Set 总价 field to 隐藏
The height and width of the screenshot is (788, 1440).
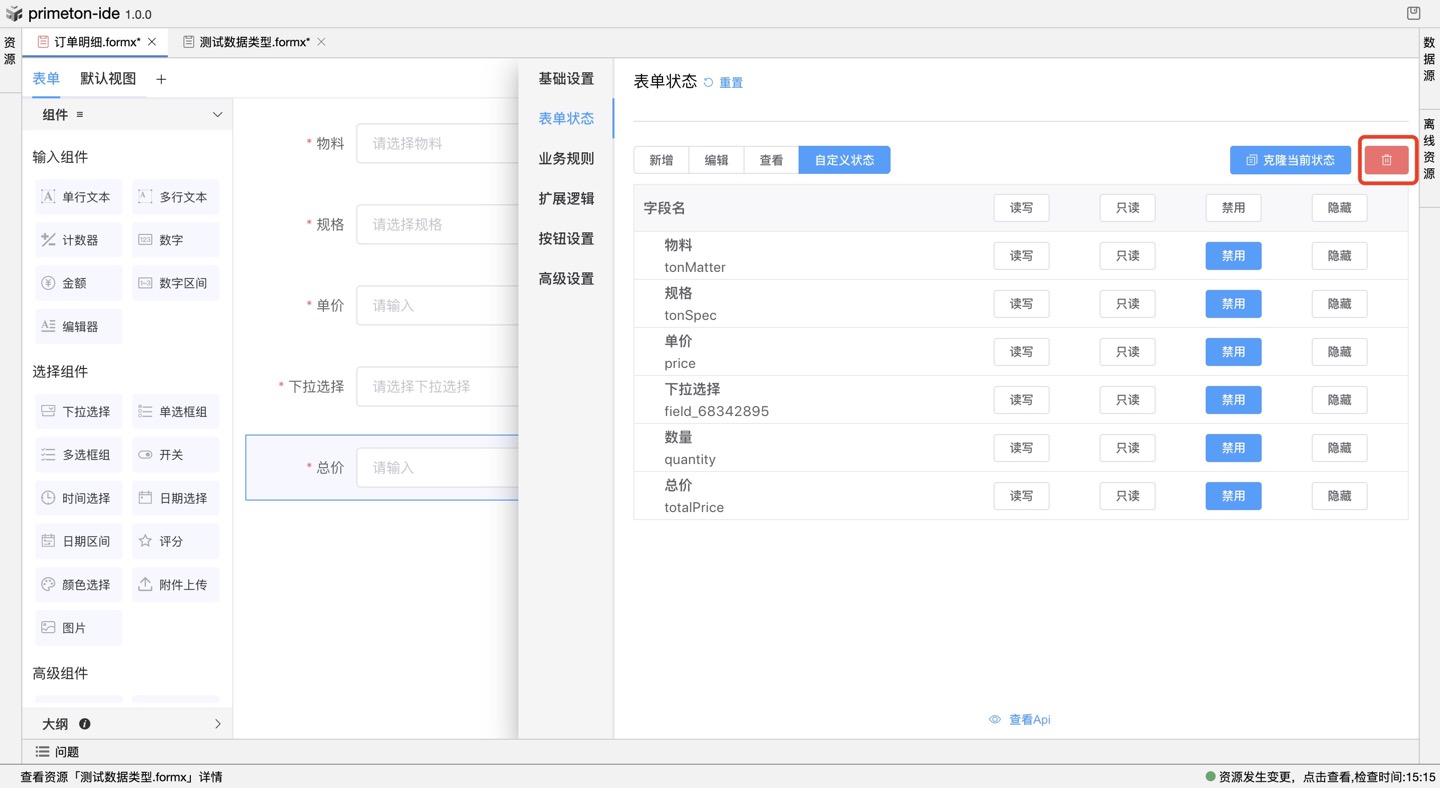point(1339,496)
